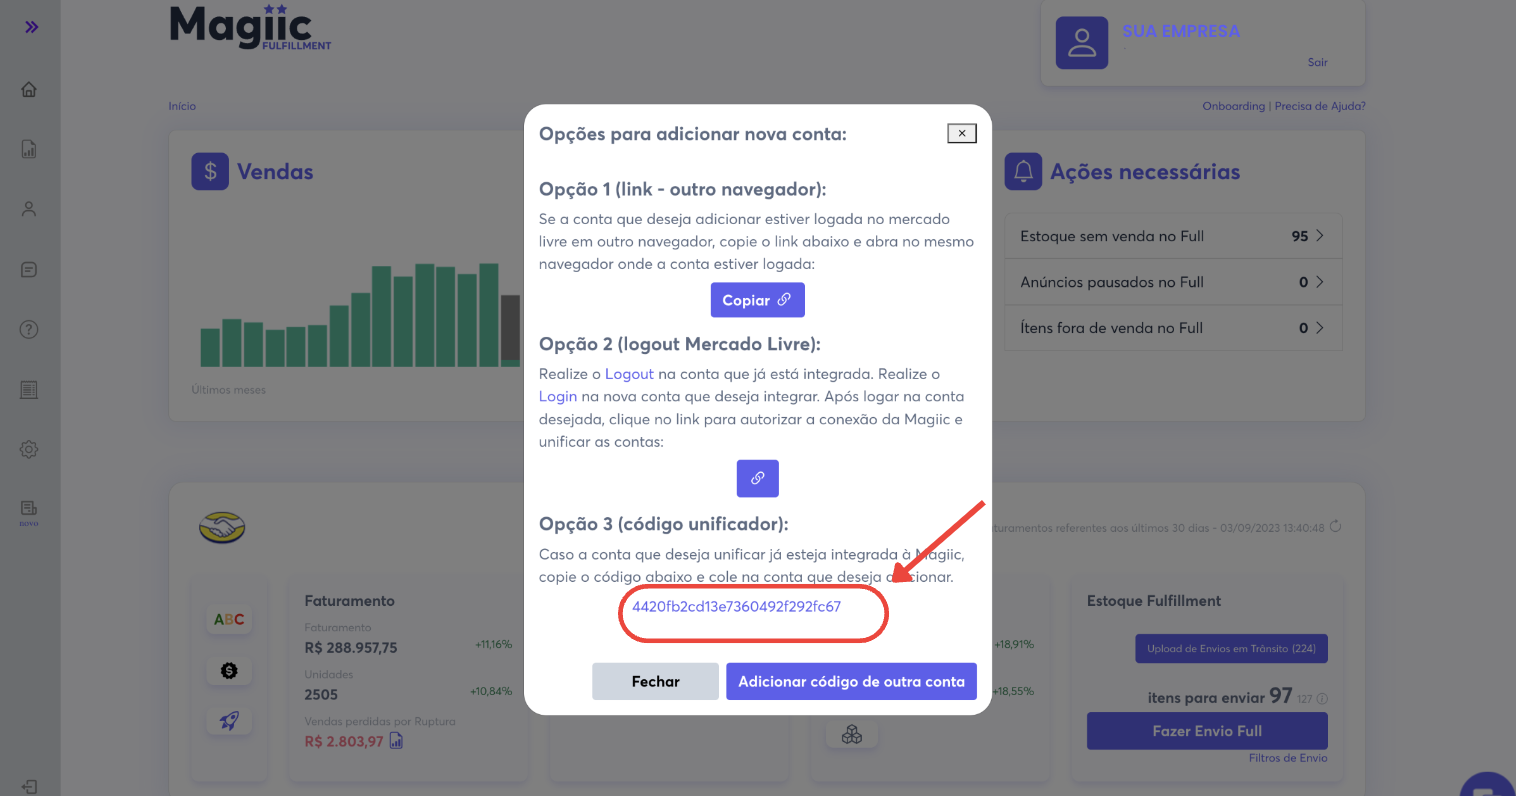Viewport: 1516px width, 796px height.
Task: Click the Início breadcrumb link
Action: (x=182, y=106)
